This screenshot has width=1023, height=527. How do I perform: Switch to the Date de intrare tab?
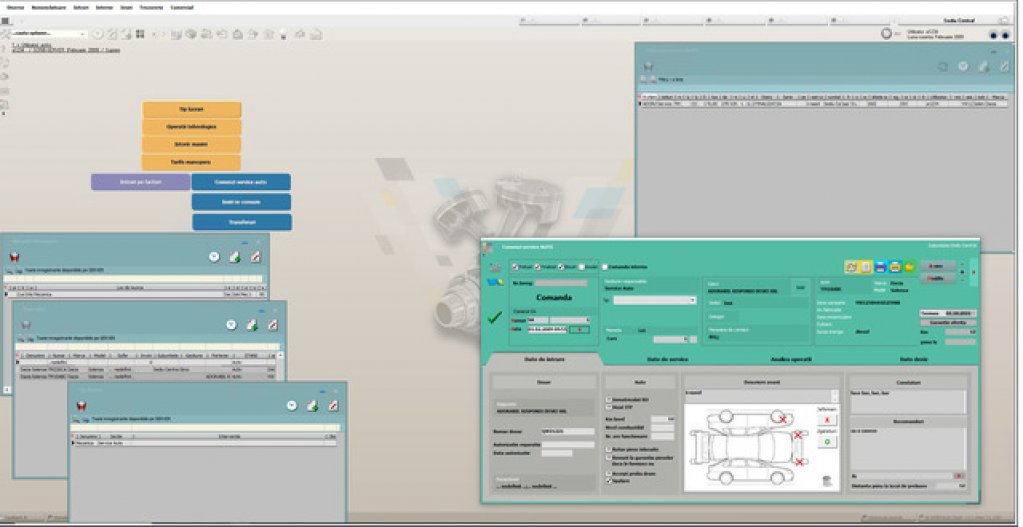pos(545,359)
